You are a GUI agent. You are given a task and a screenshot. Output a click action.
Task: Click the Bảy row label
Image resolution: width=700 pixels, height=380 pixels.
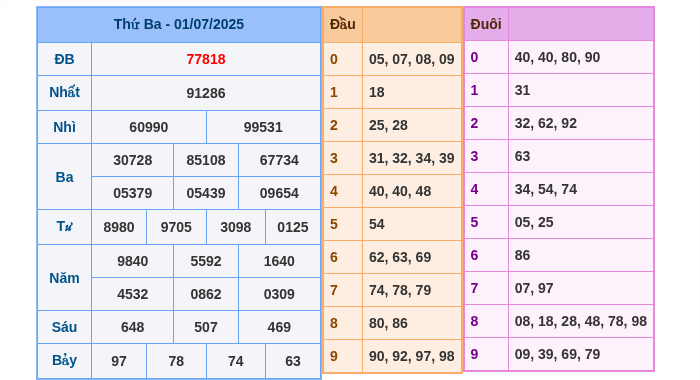point(64,360)
